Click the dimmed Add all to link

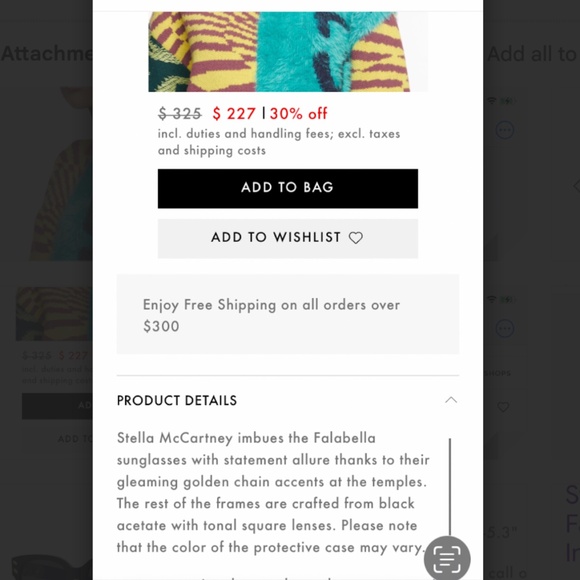pos(532,54)
